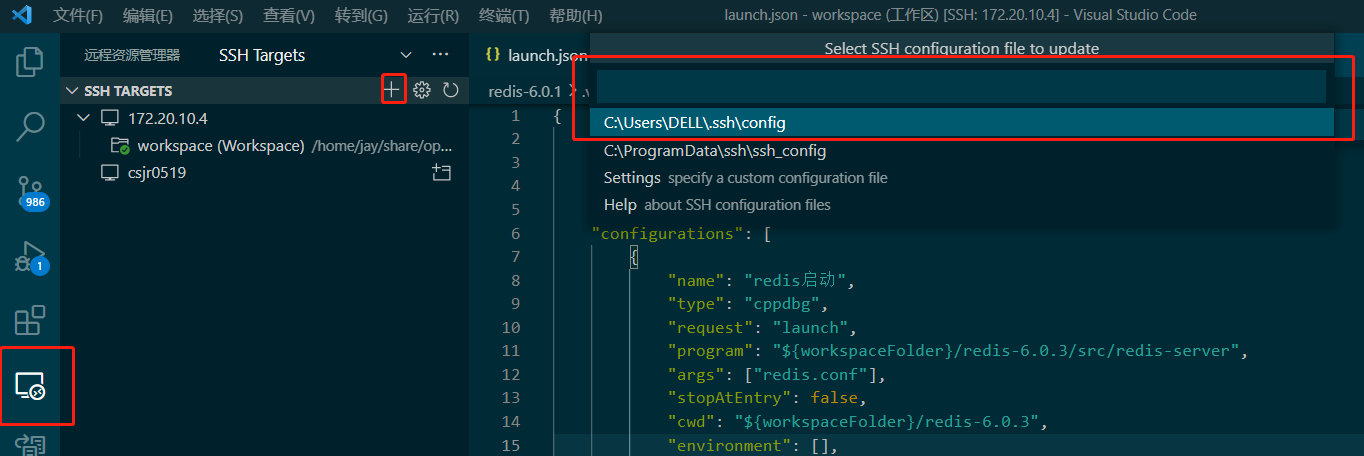Collapse the 172.20.10.4 host node

click(84, 118)
